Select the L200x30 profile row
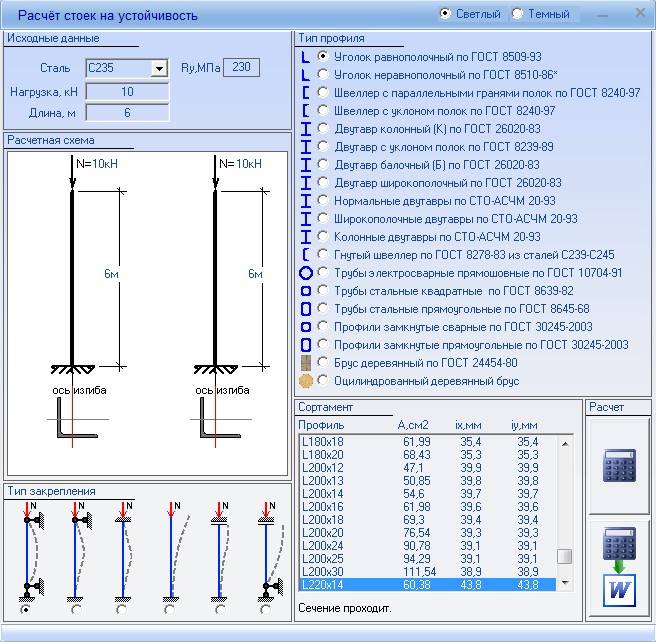The height and width of the screenshot is (642, 656). (x=428, y=571)
